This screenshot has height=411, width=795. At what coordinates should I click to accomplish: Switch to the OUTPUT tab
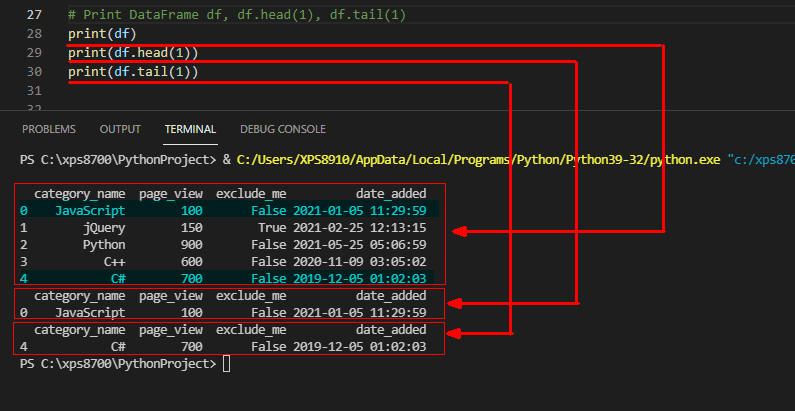[x=120, y=129]
